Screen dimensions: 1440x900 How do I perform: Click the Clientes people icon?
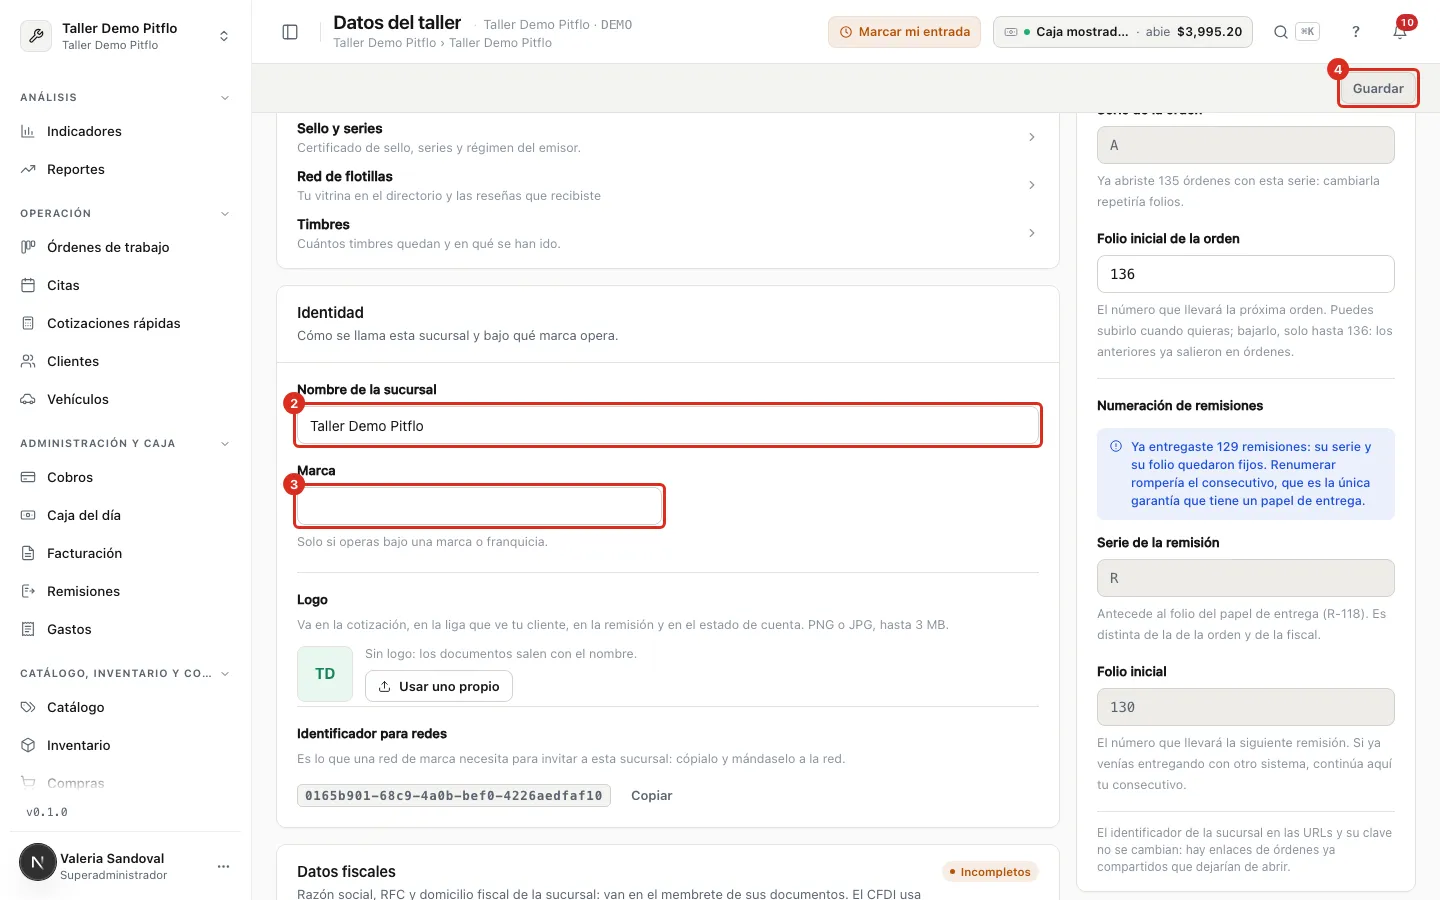click(x=28, y=361)
